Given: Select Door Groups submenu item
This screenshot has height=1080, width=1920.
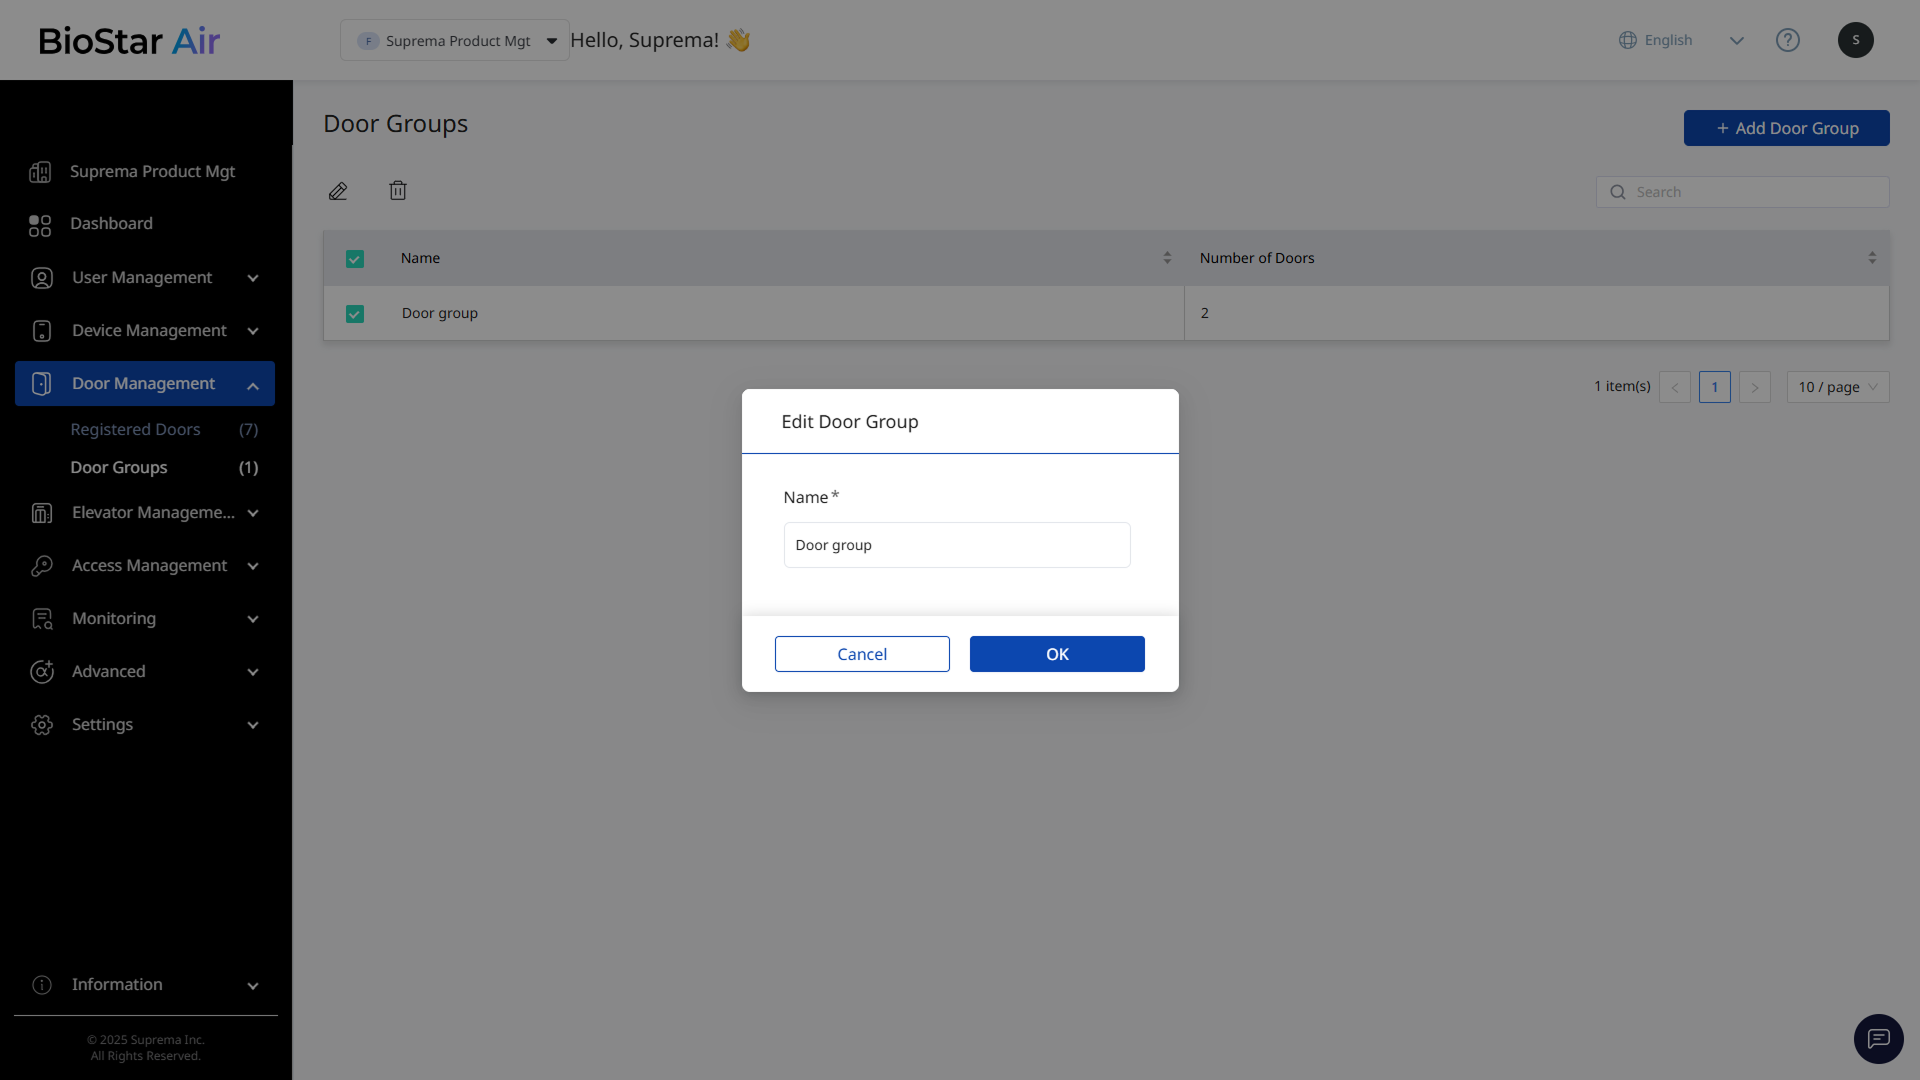Looking at the screenshot, I should (119, 467).
